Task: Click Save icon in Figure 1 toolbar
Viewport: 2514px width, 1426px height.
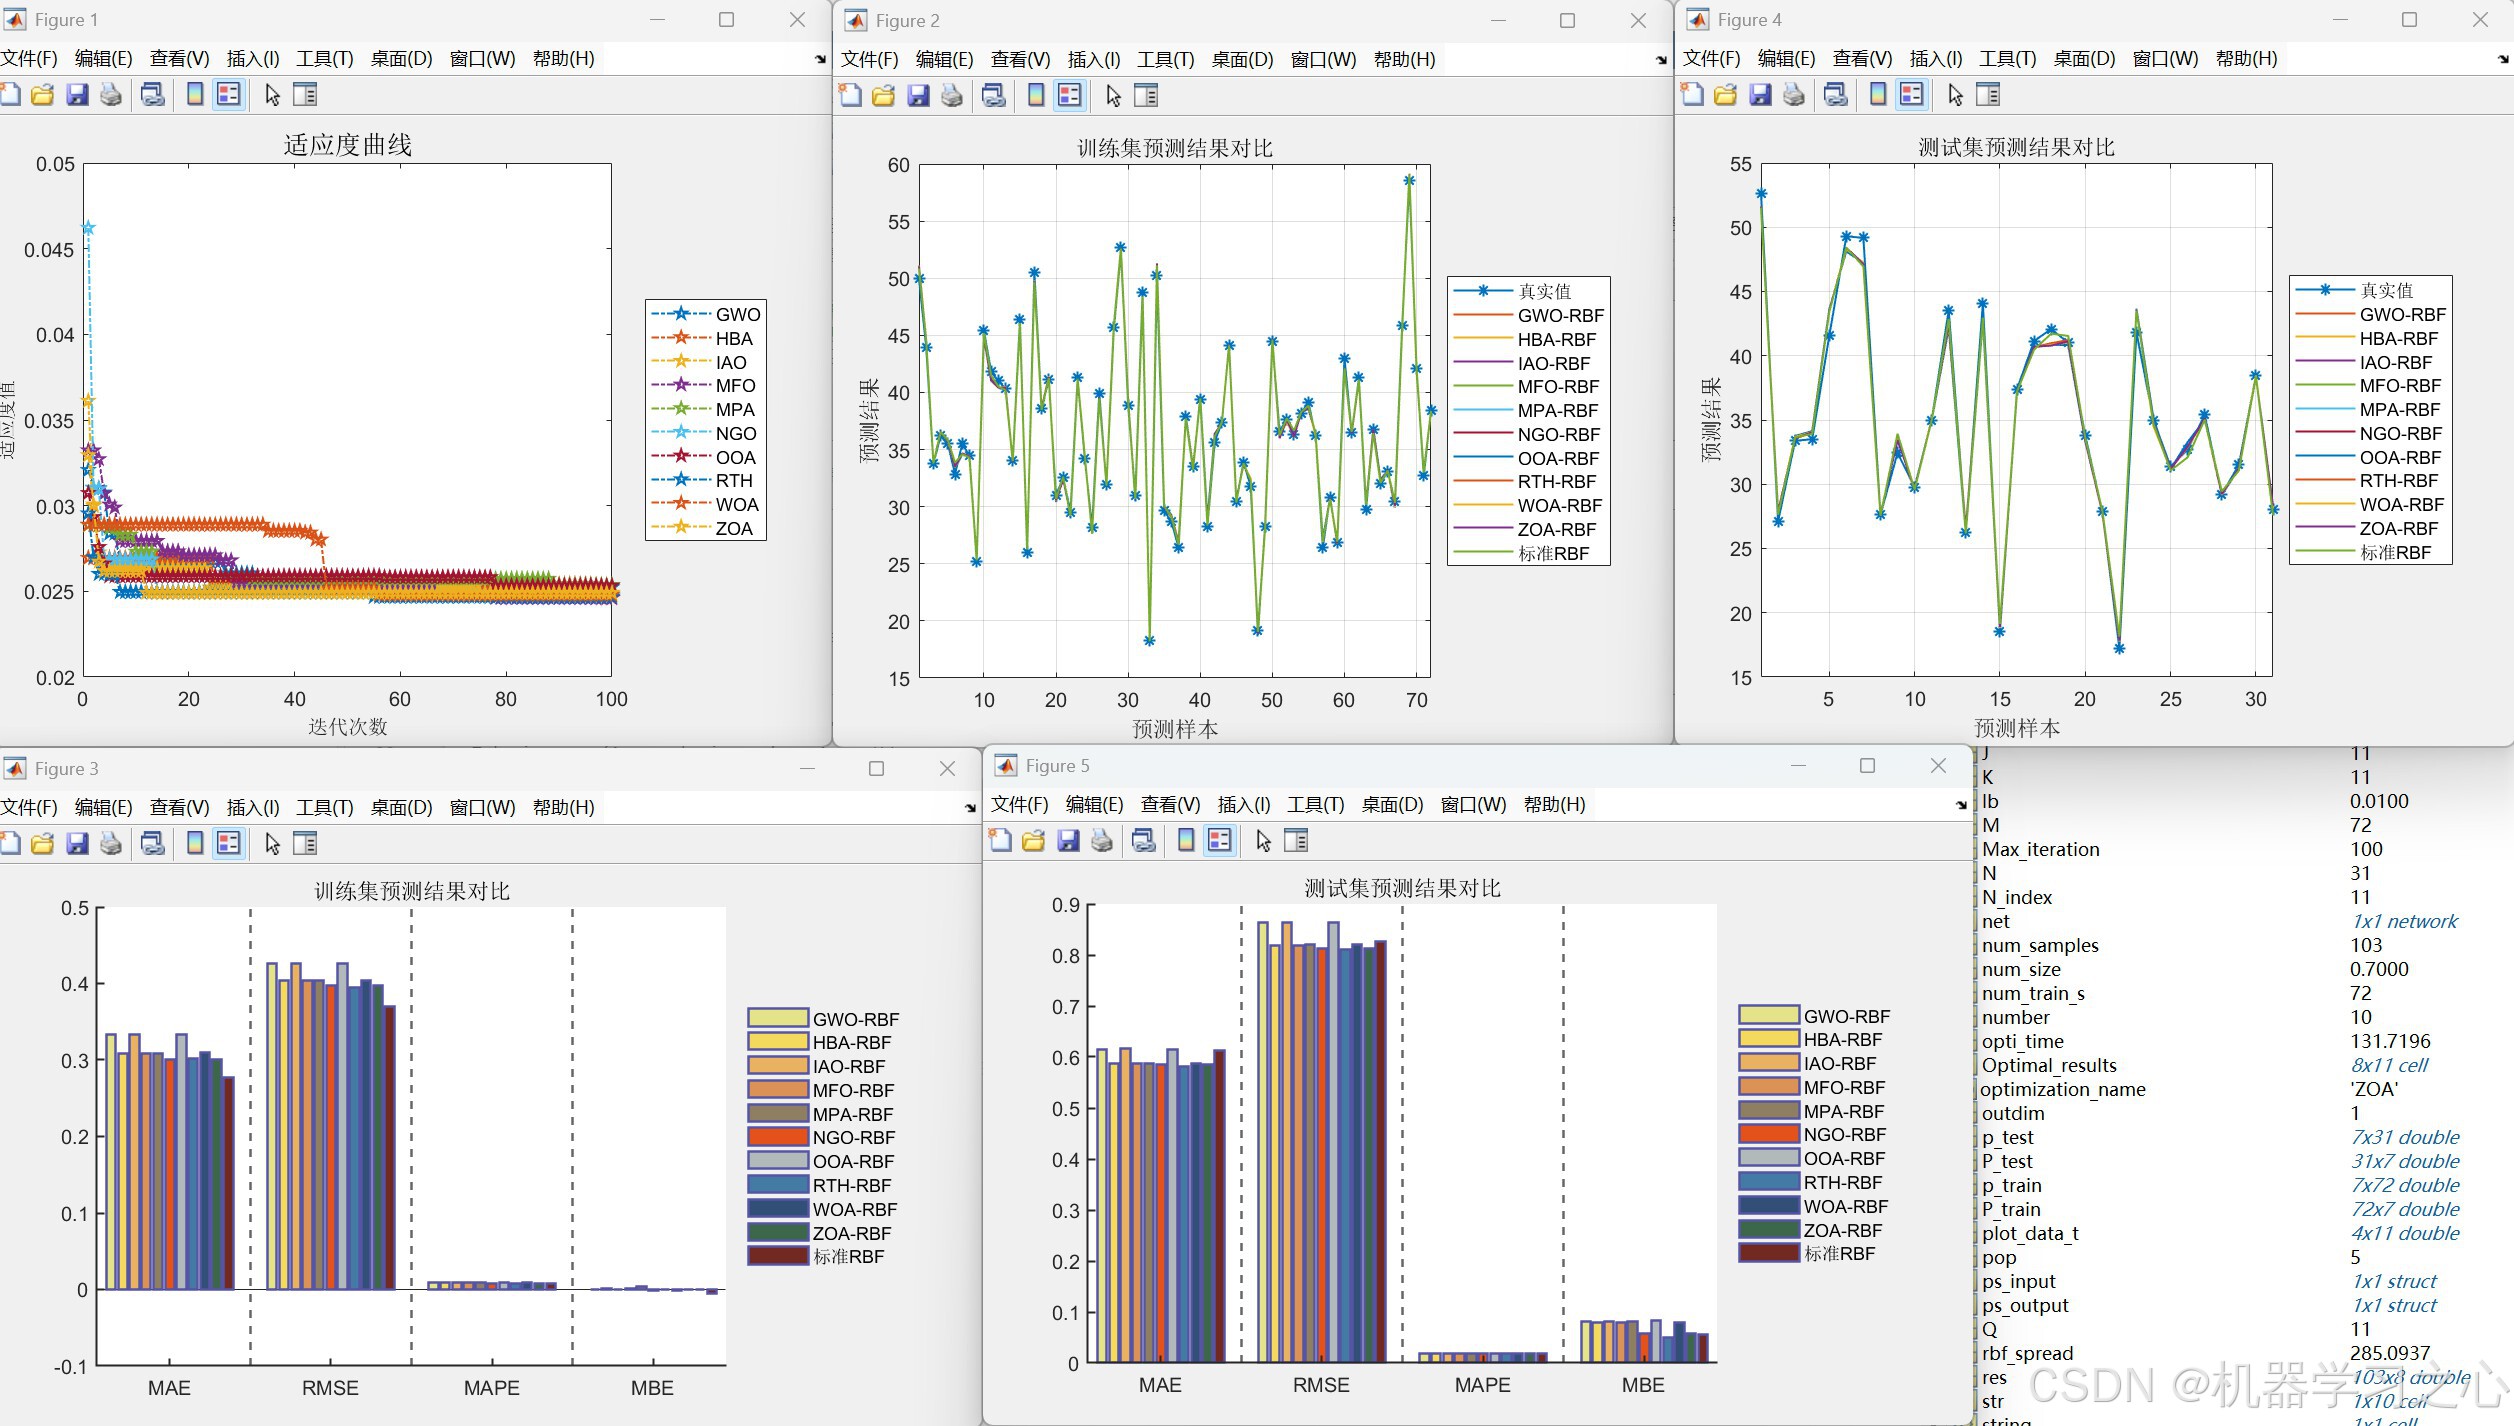Action: (x=77, y=95)
